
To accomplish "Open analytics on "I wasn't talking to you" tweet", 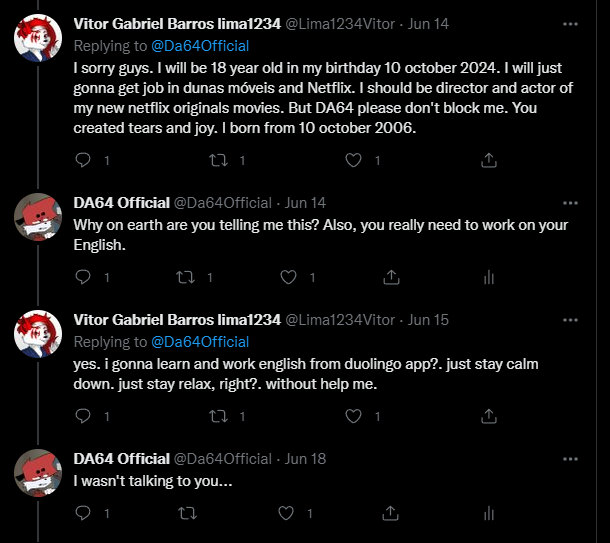I will [x=489, y=513].
